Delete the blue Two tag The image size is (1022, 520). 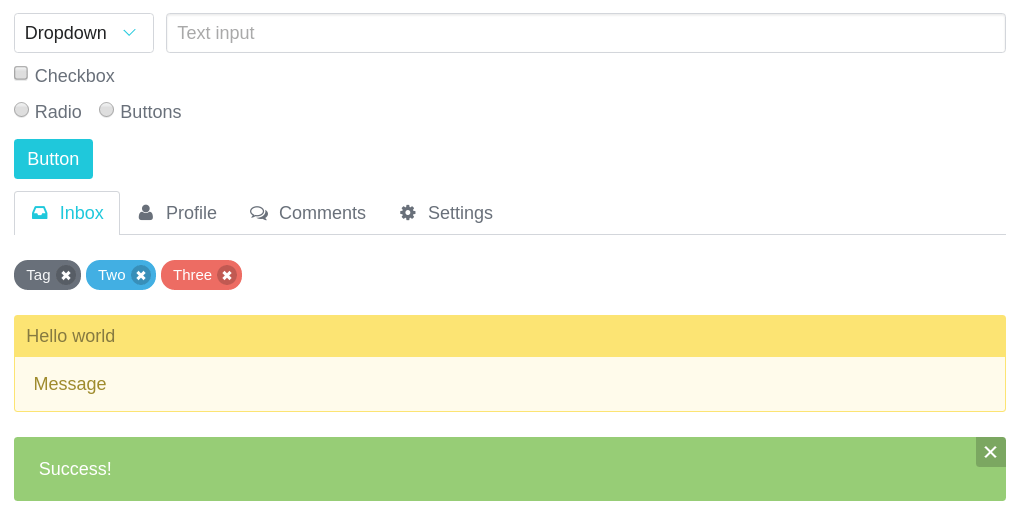(x=141, y=276)
